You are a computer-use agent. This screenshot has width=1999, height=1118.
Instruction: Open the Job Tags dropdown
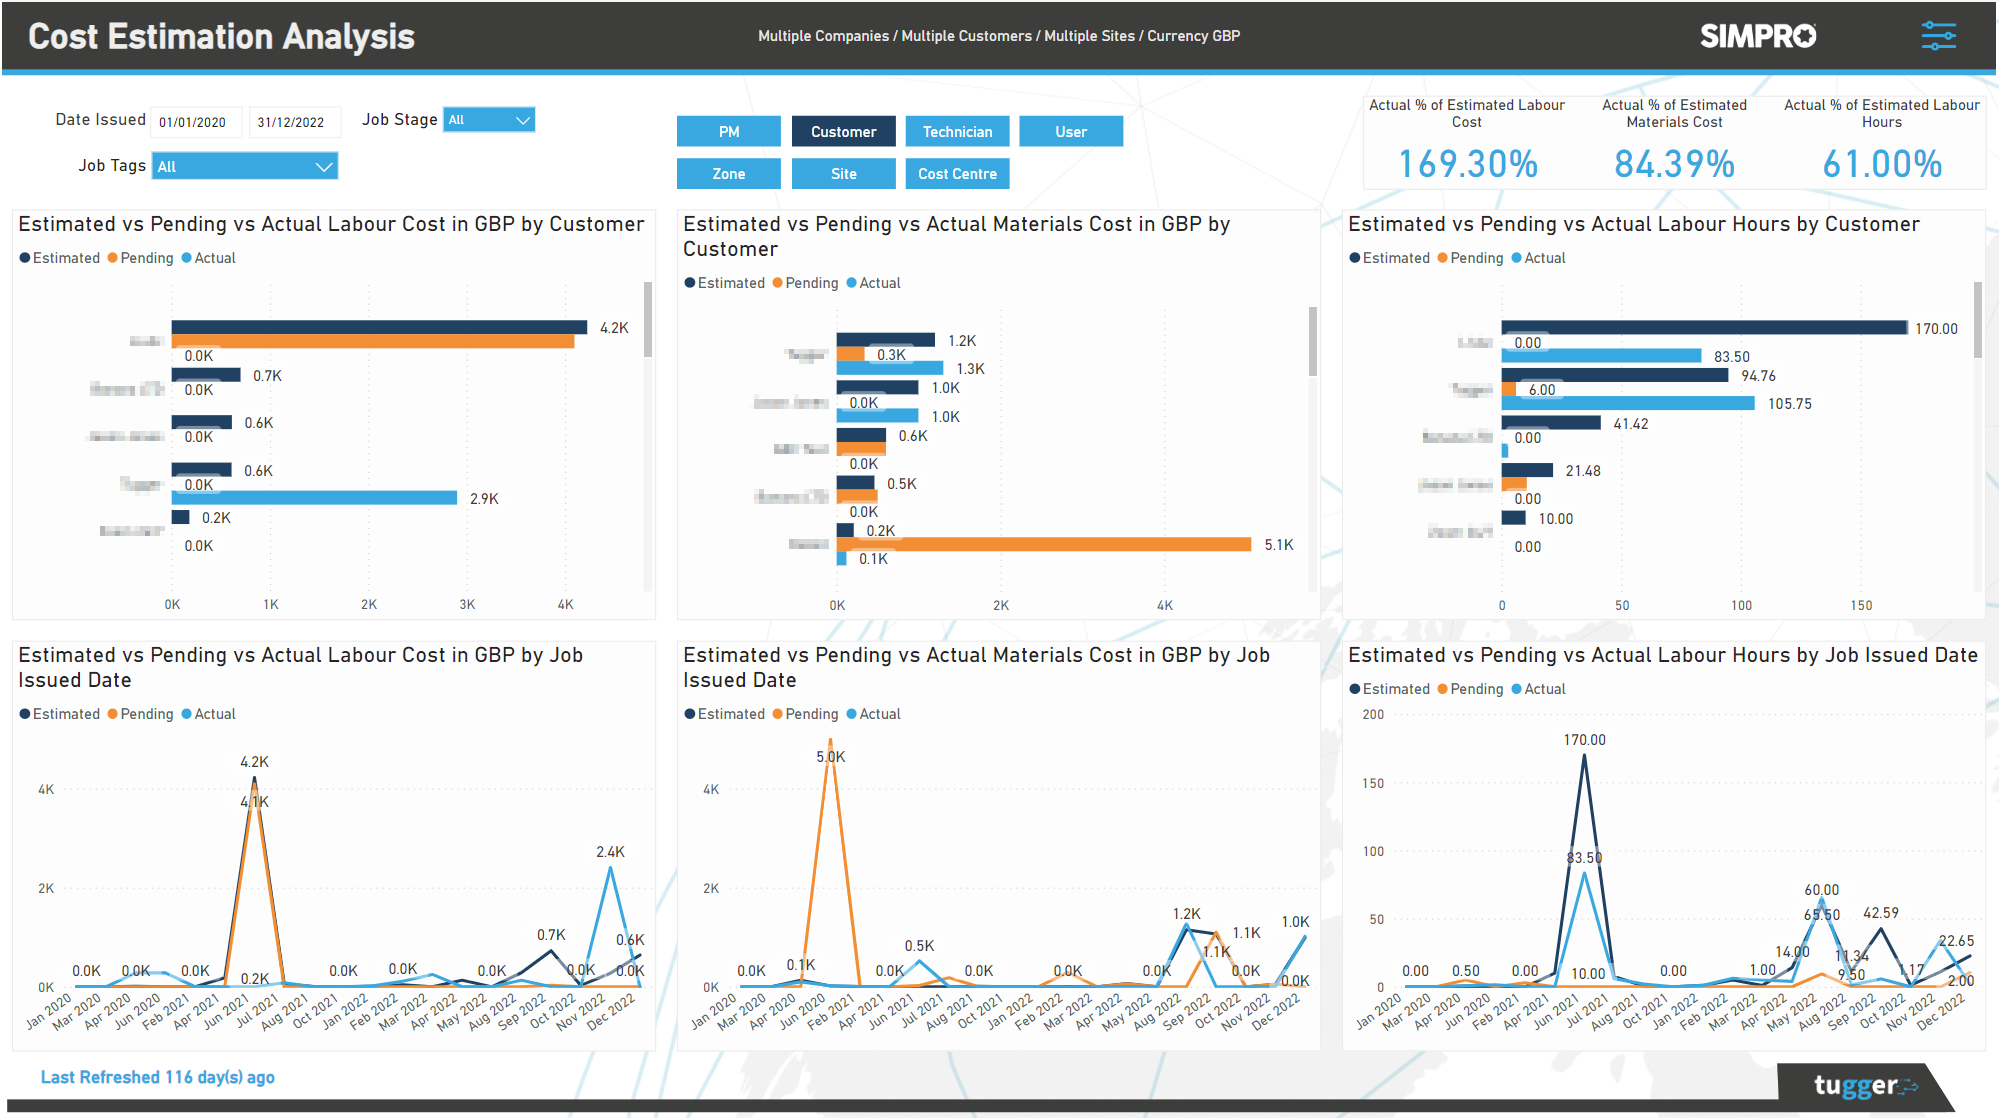tap(244, 165)
